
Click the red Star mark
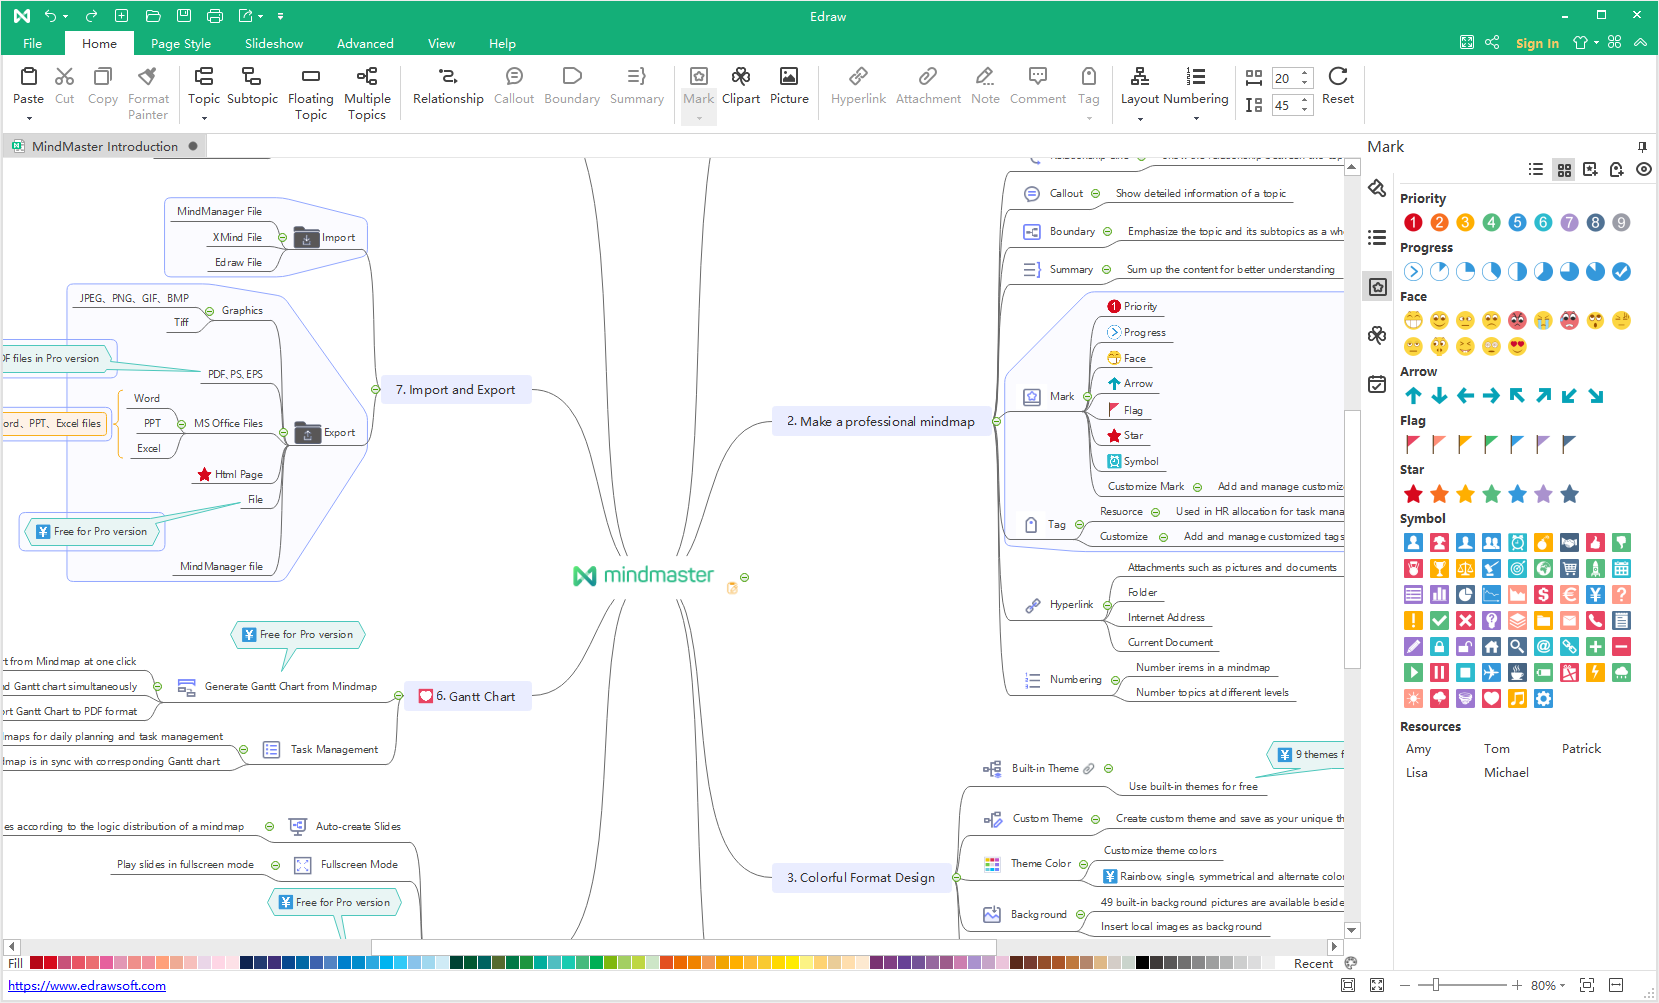pos(1412,494)
